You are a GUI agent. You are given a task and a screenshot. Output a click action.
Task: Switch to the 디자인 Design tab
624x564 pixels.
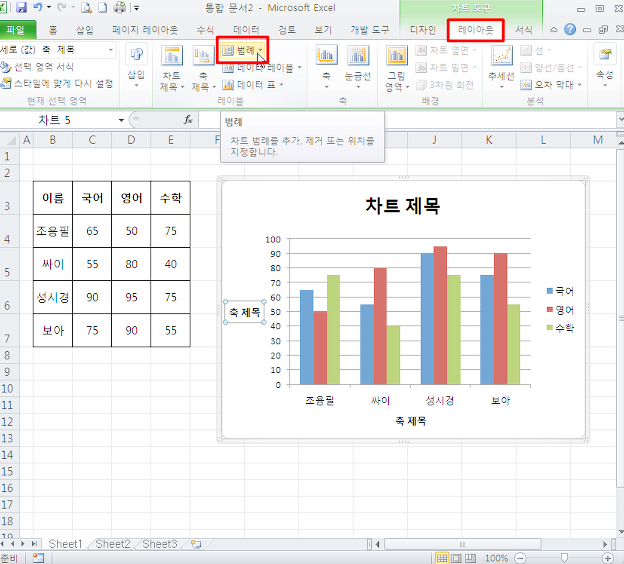pyautogui.click(x=423, y=30)
